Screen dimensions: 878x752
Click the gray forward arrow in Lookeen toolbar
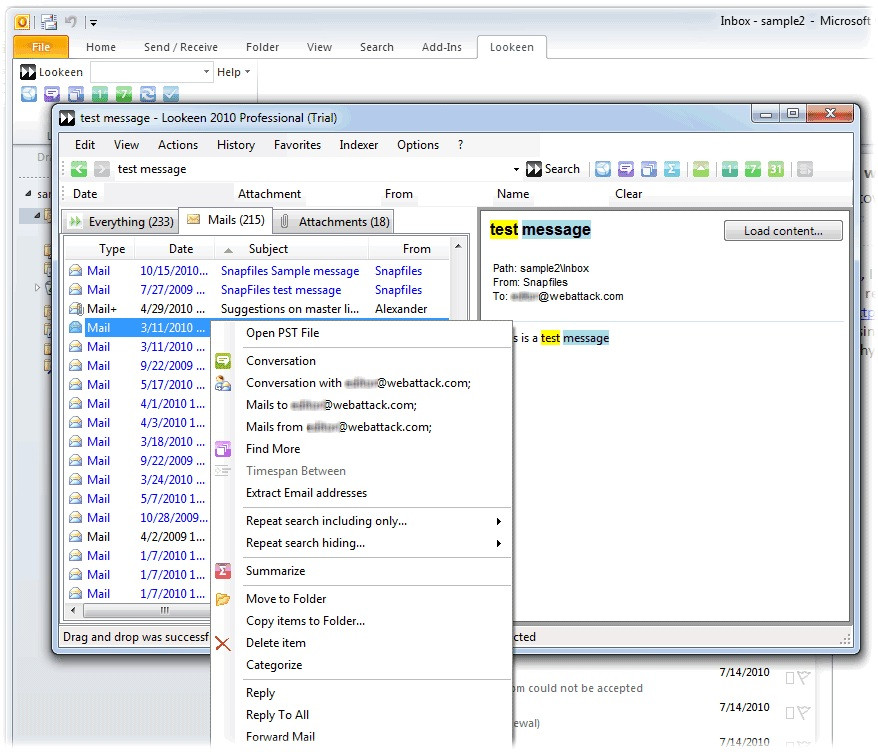(x=102, y=169)
